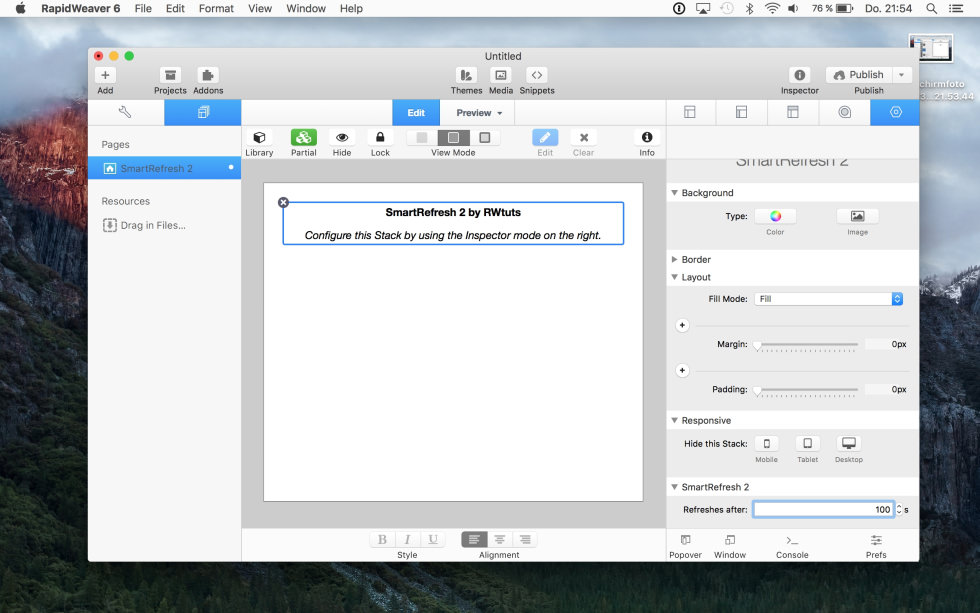Viewport: 980px width, 613px height.
Task: Select middle dark view mode button
Action: coord(454,137)
